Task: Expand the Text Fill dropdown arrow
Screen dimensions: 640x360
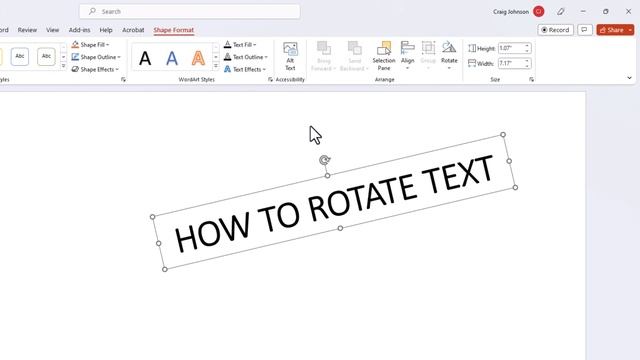Action: (x=254, y=45)
